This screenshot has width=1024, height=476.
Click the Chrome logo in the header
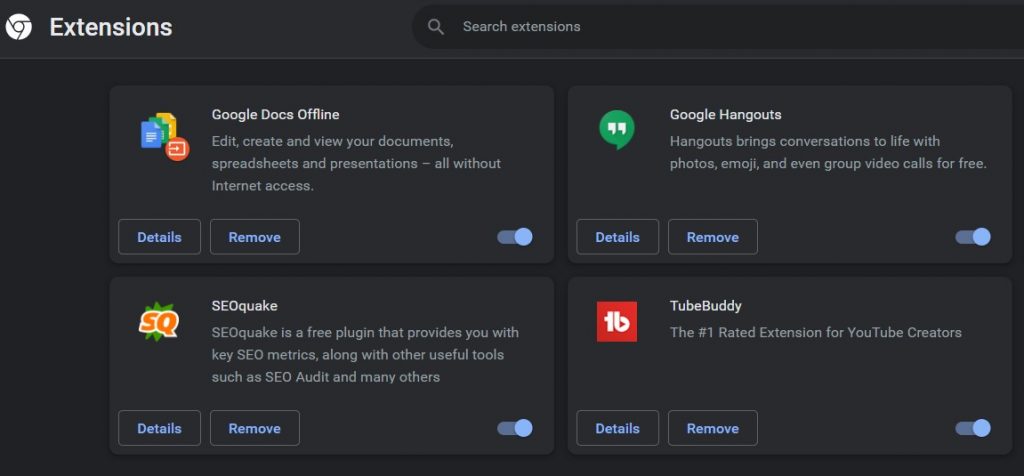18,27
